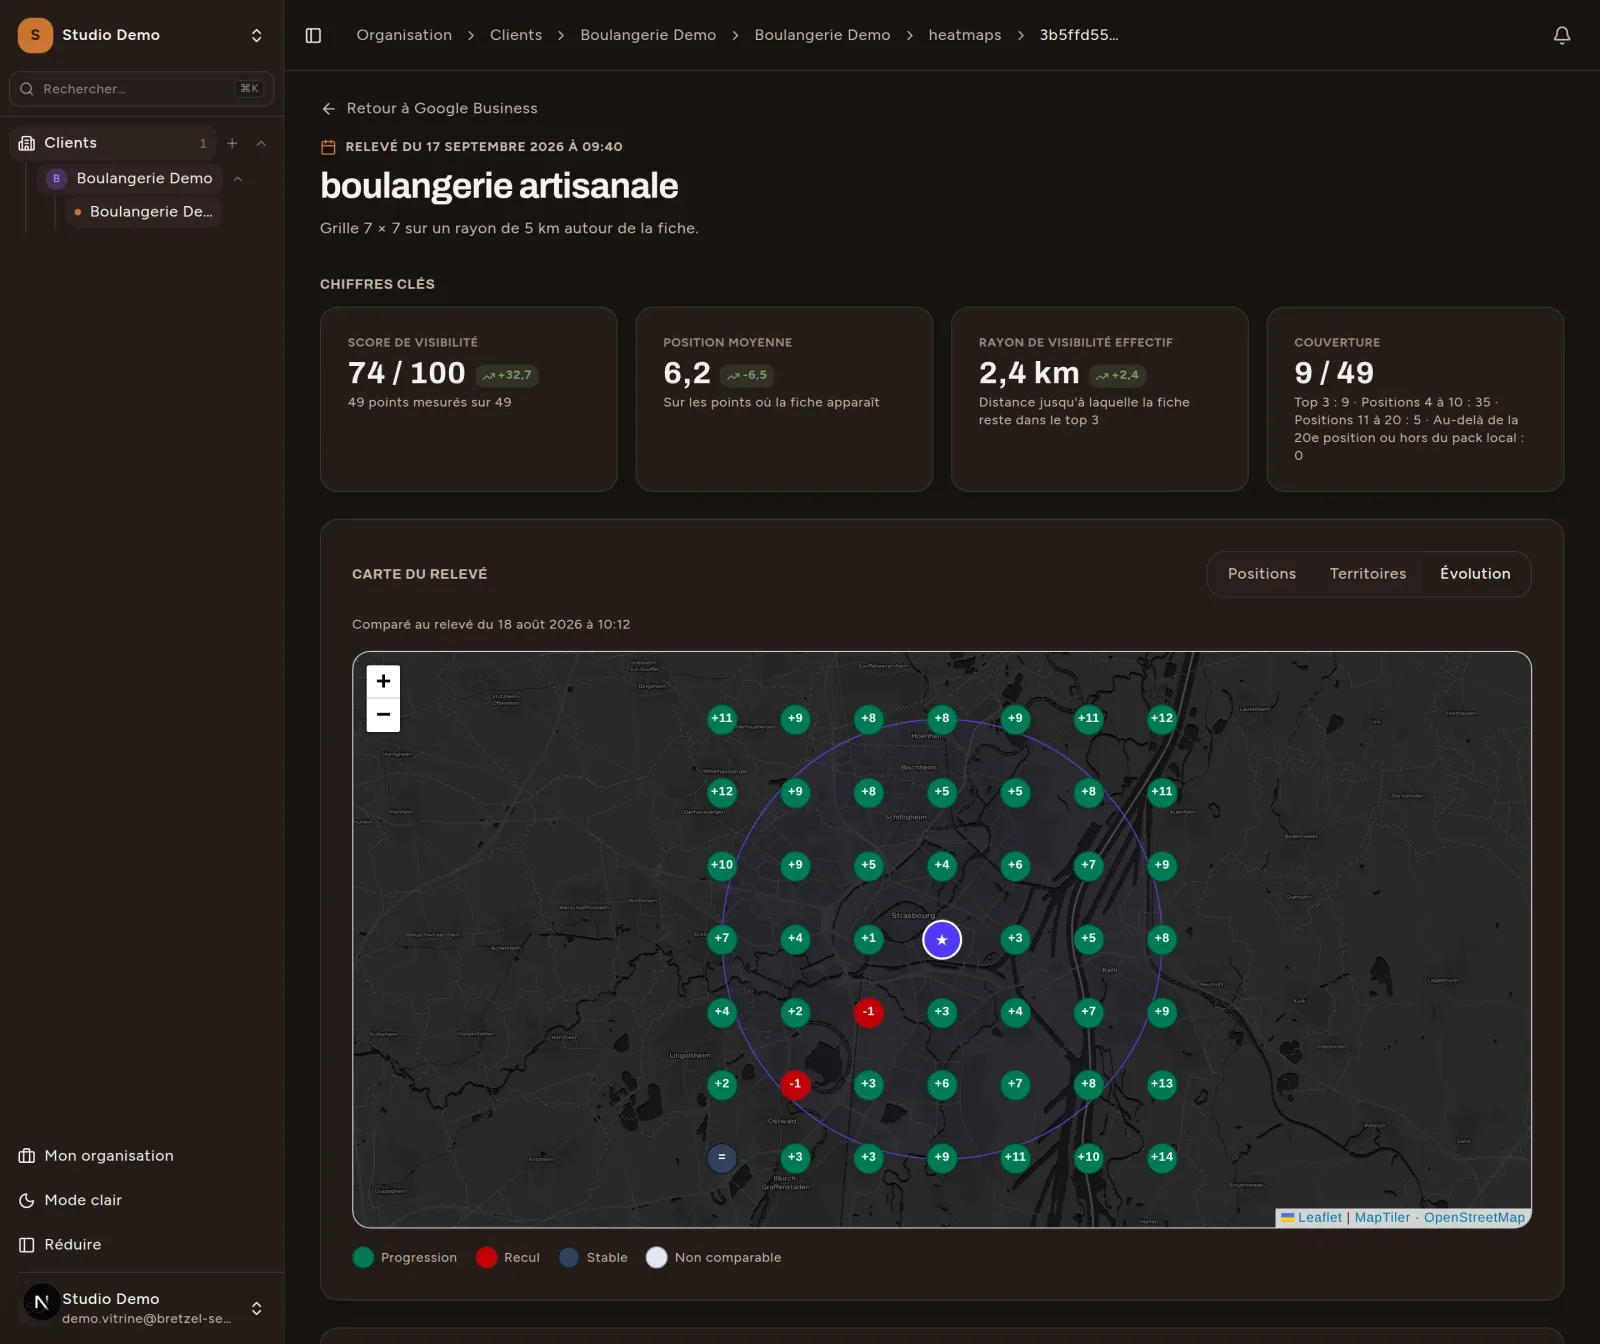Click the N user avatar
The width and height of the screenshot is (1600, 1344).
pos(41,1302)
